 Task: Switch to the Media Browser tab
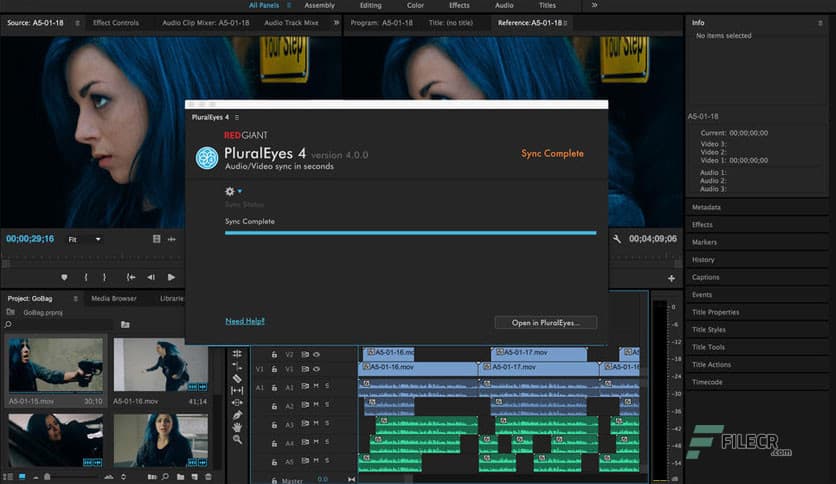click(113, 298)
